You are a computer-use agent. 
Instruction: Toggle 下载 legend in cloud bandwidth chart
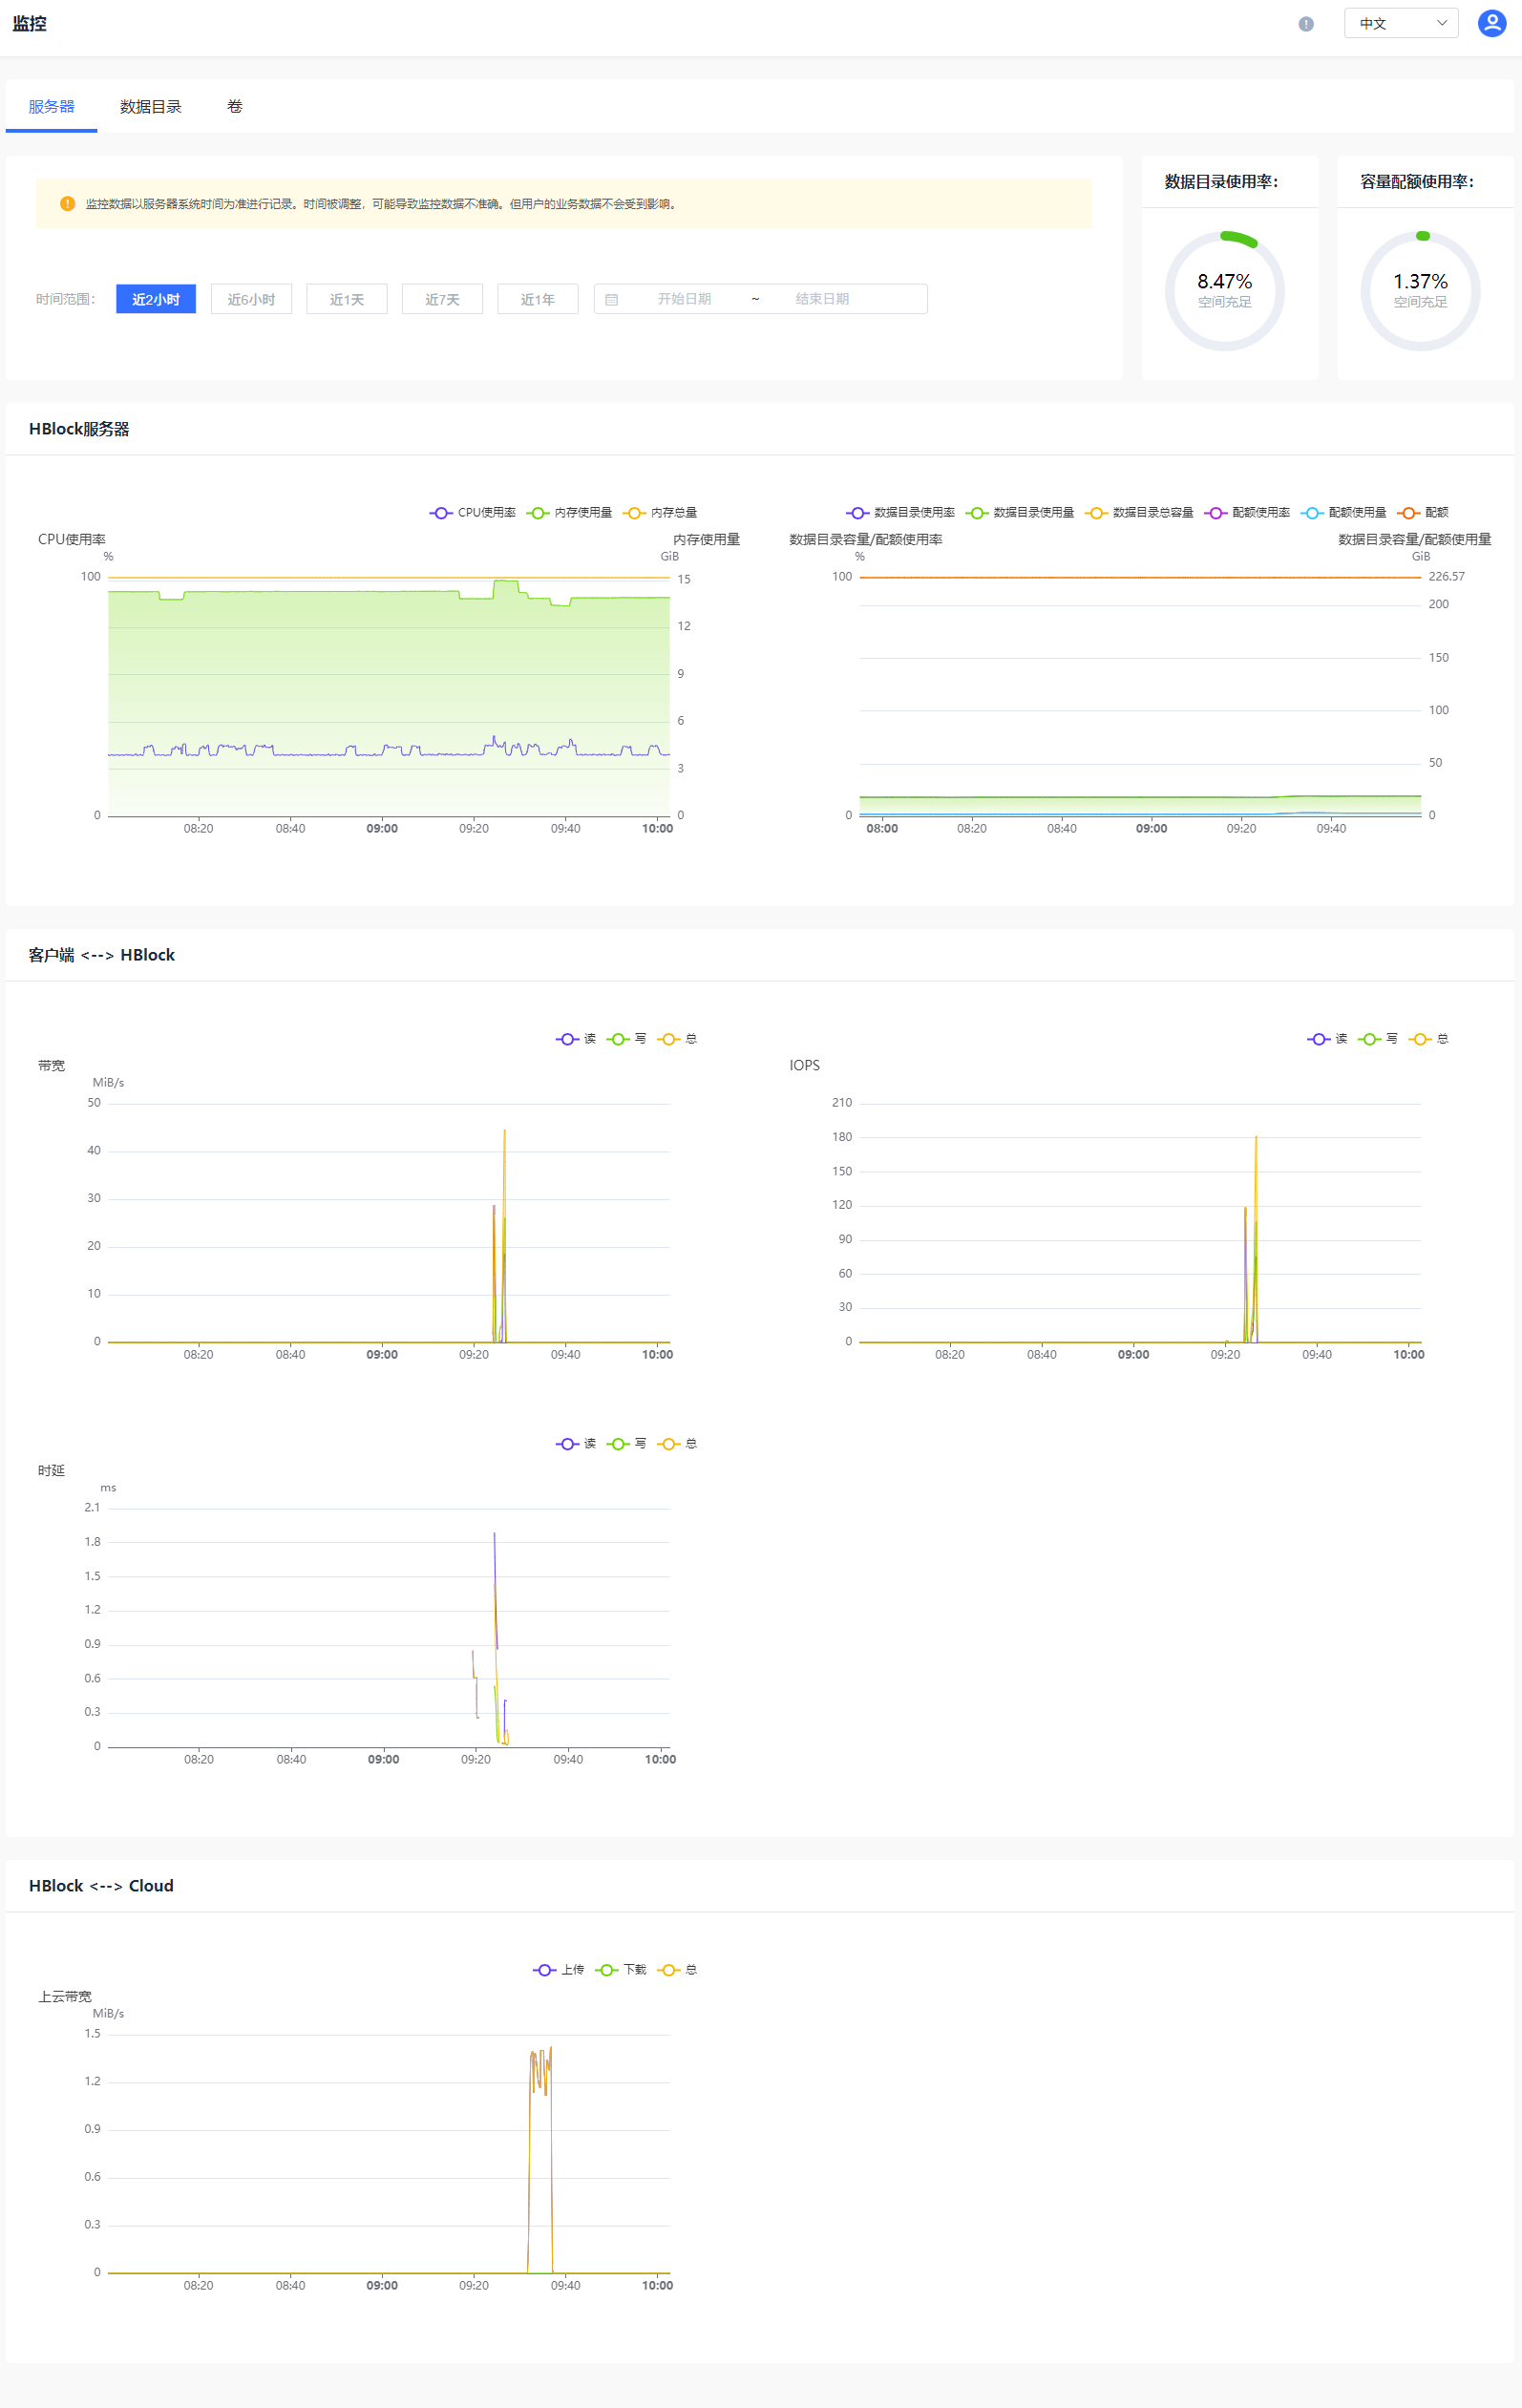point(621,1969)
